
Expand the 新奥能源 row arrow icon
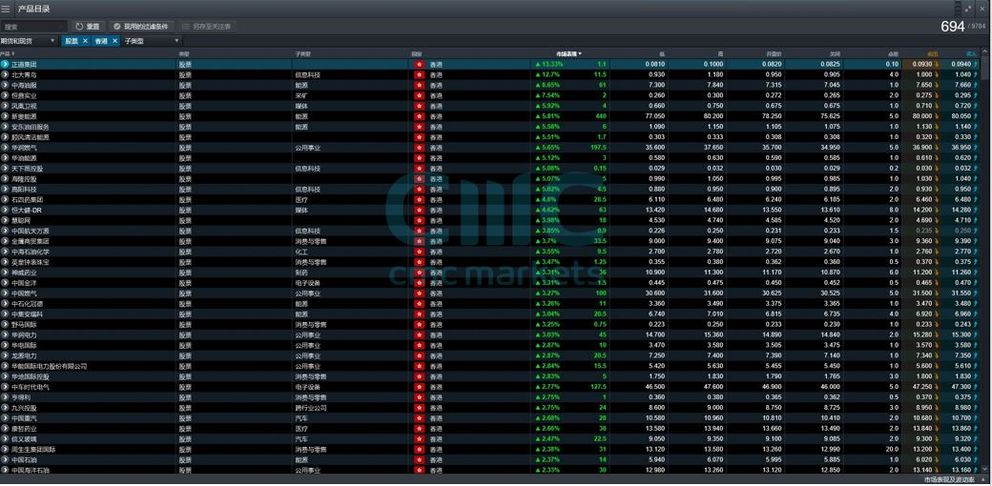(x=5, y=116)
